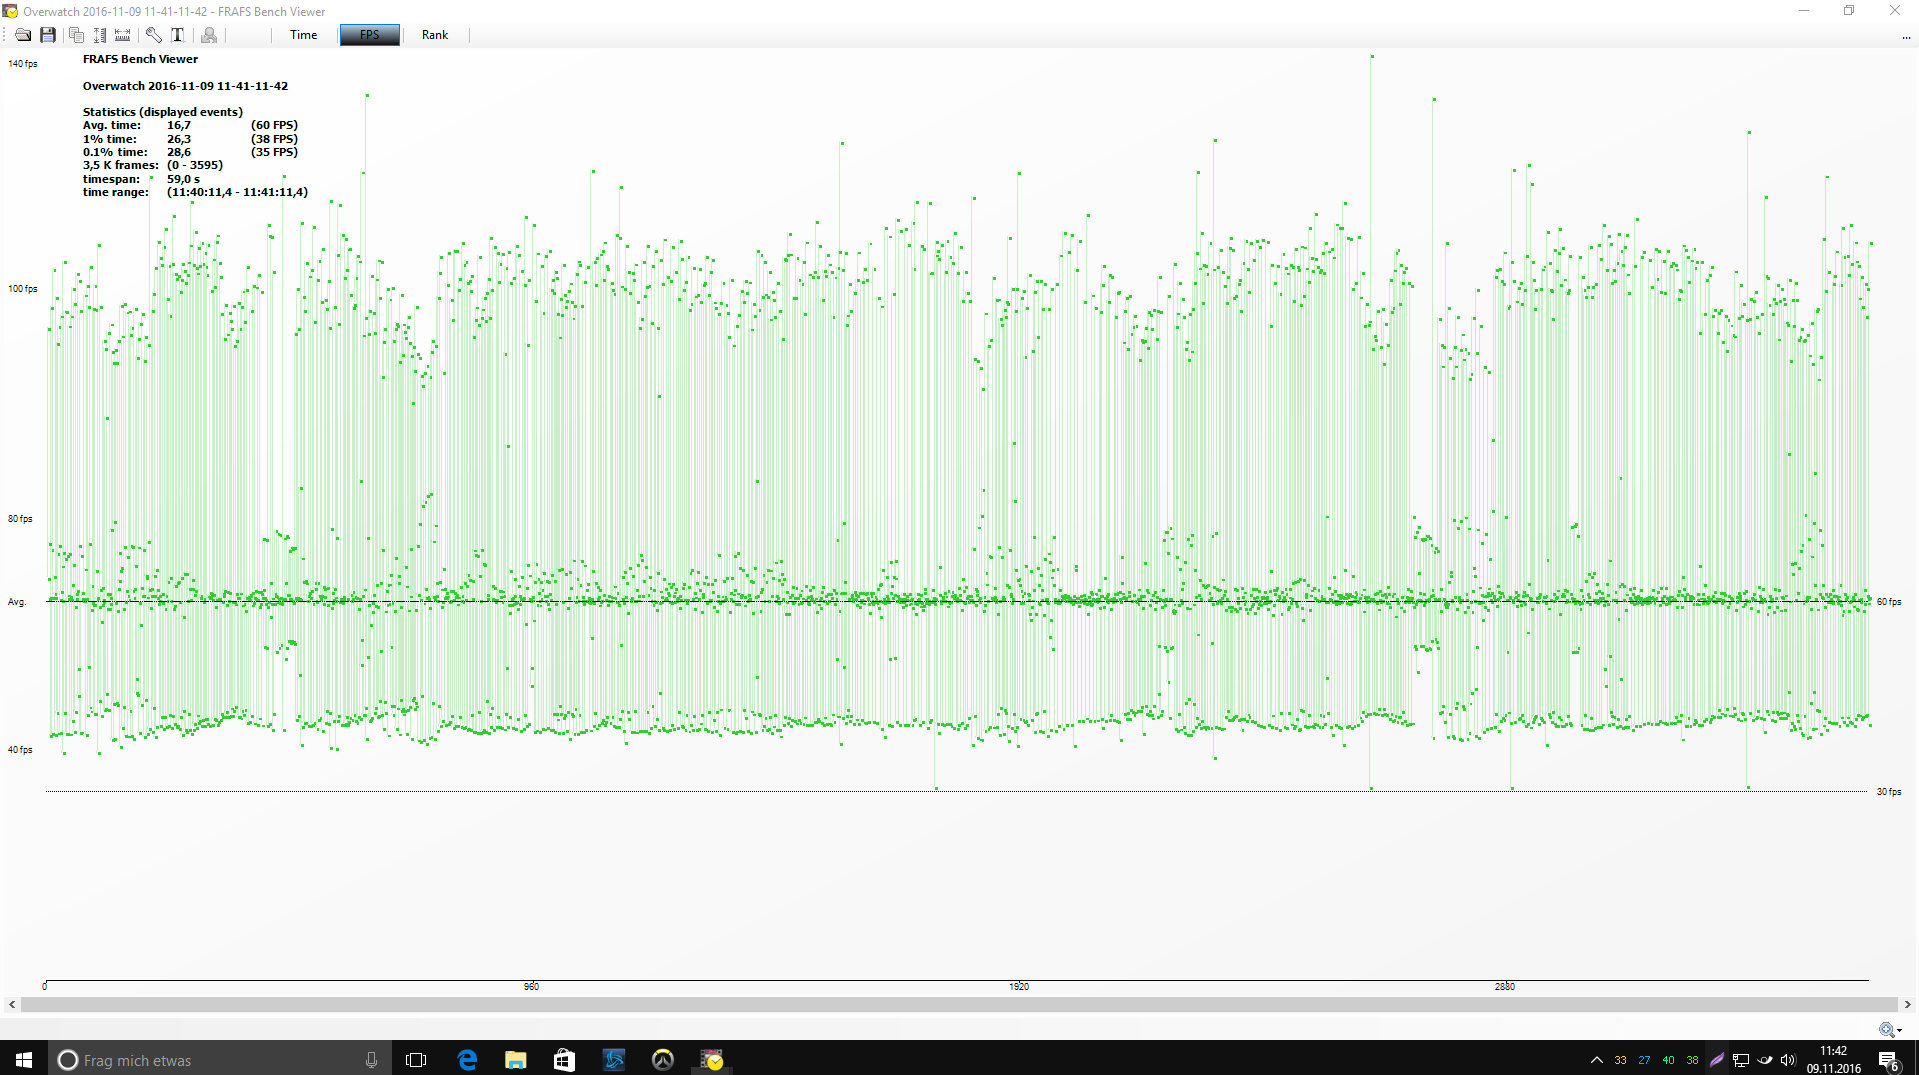This screenshot has height=1075, width=1919.
Task: Click the yellow 33 temperature tray value
Action: (1620, 1060)
